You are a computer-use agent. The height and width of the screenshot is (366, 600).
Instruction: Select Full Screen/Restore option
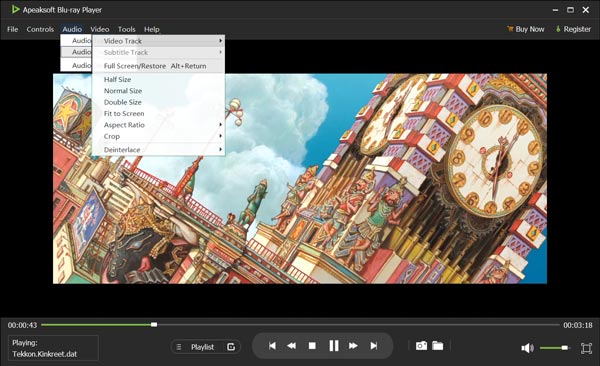point(158,66)
